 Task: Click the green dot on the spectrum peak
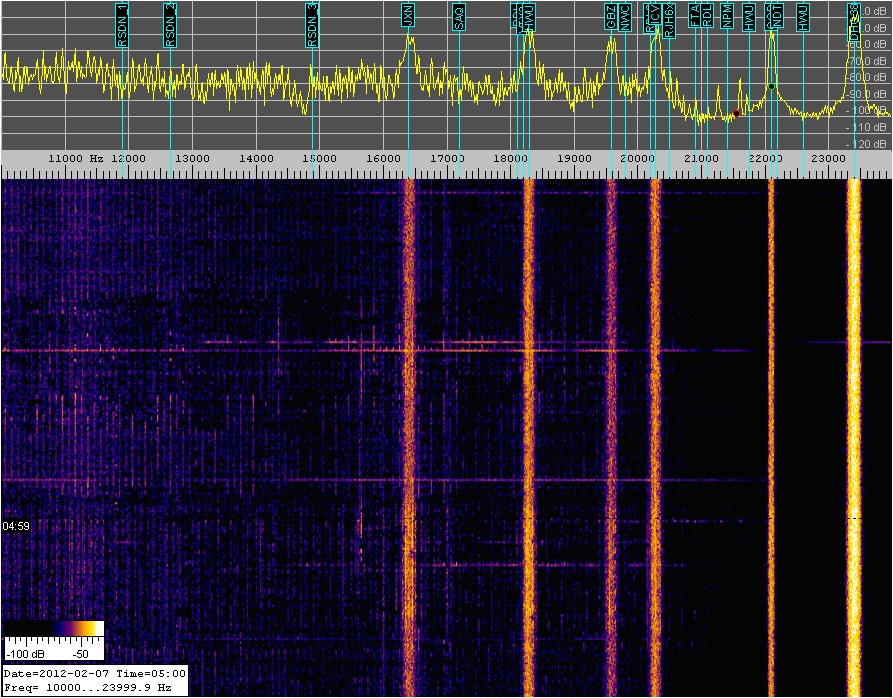click(x=771, y=87)
